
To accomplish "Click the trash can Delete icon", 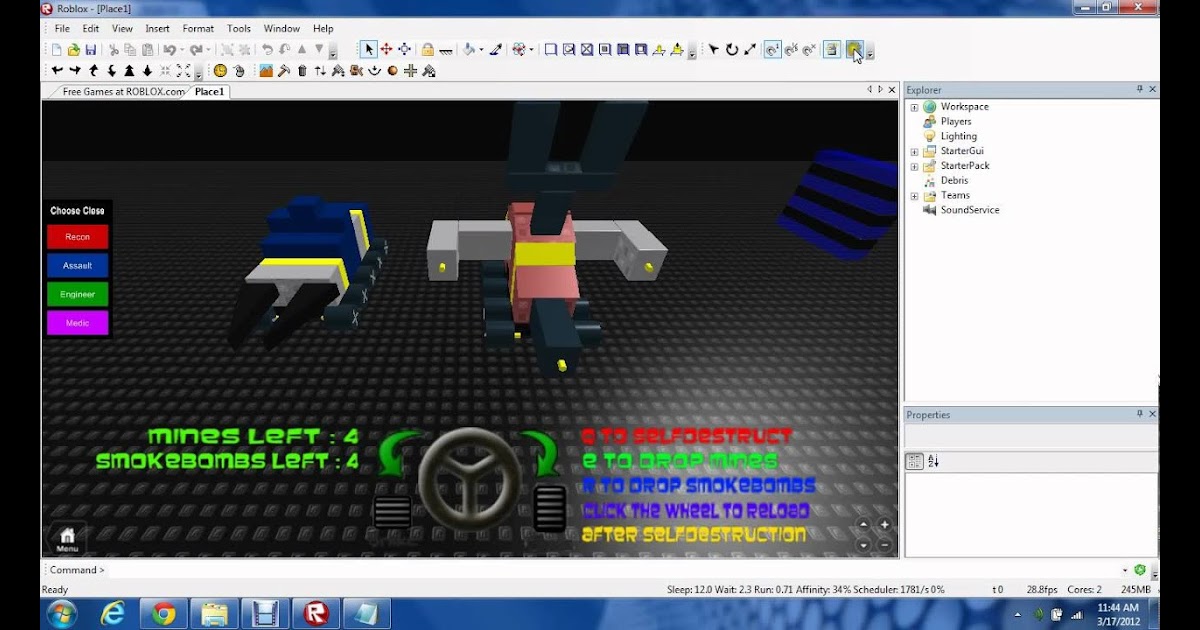I will 302,71.
